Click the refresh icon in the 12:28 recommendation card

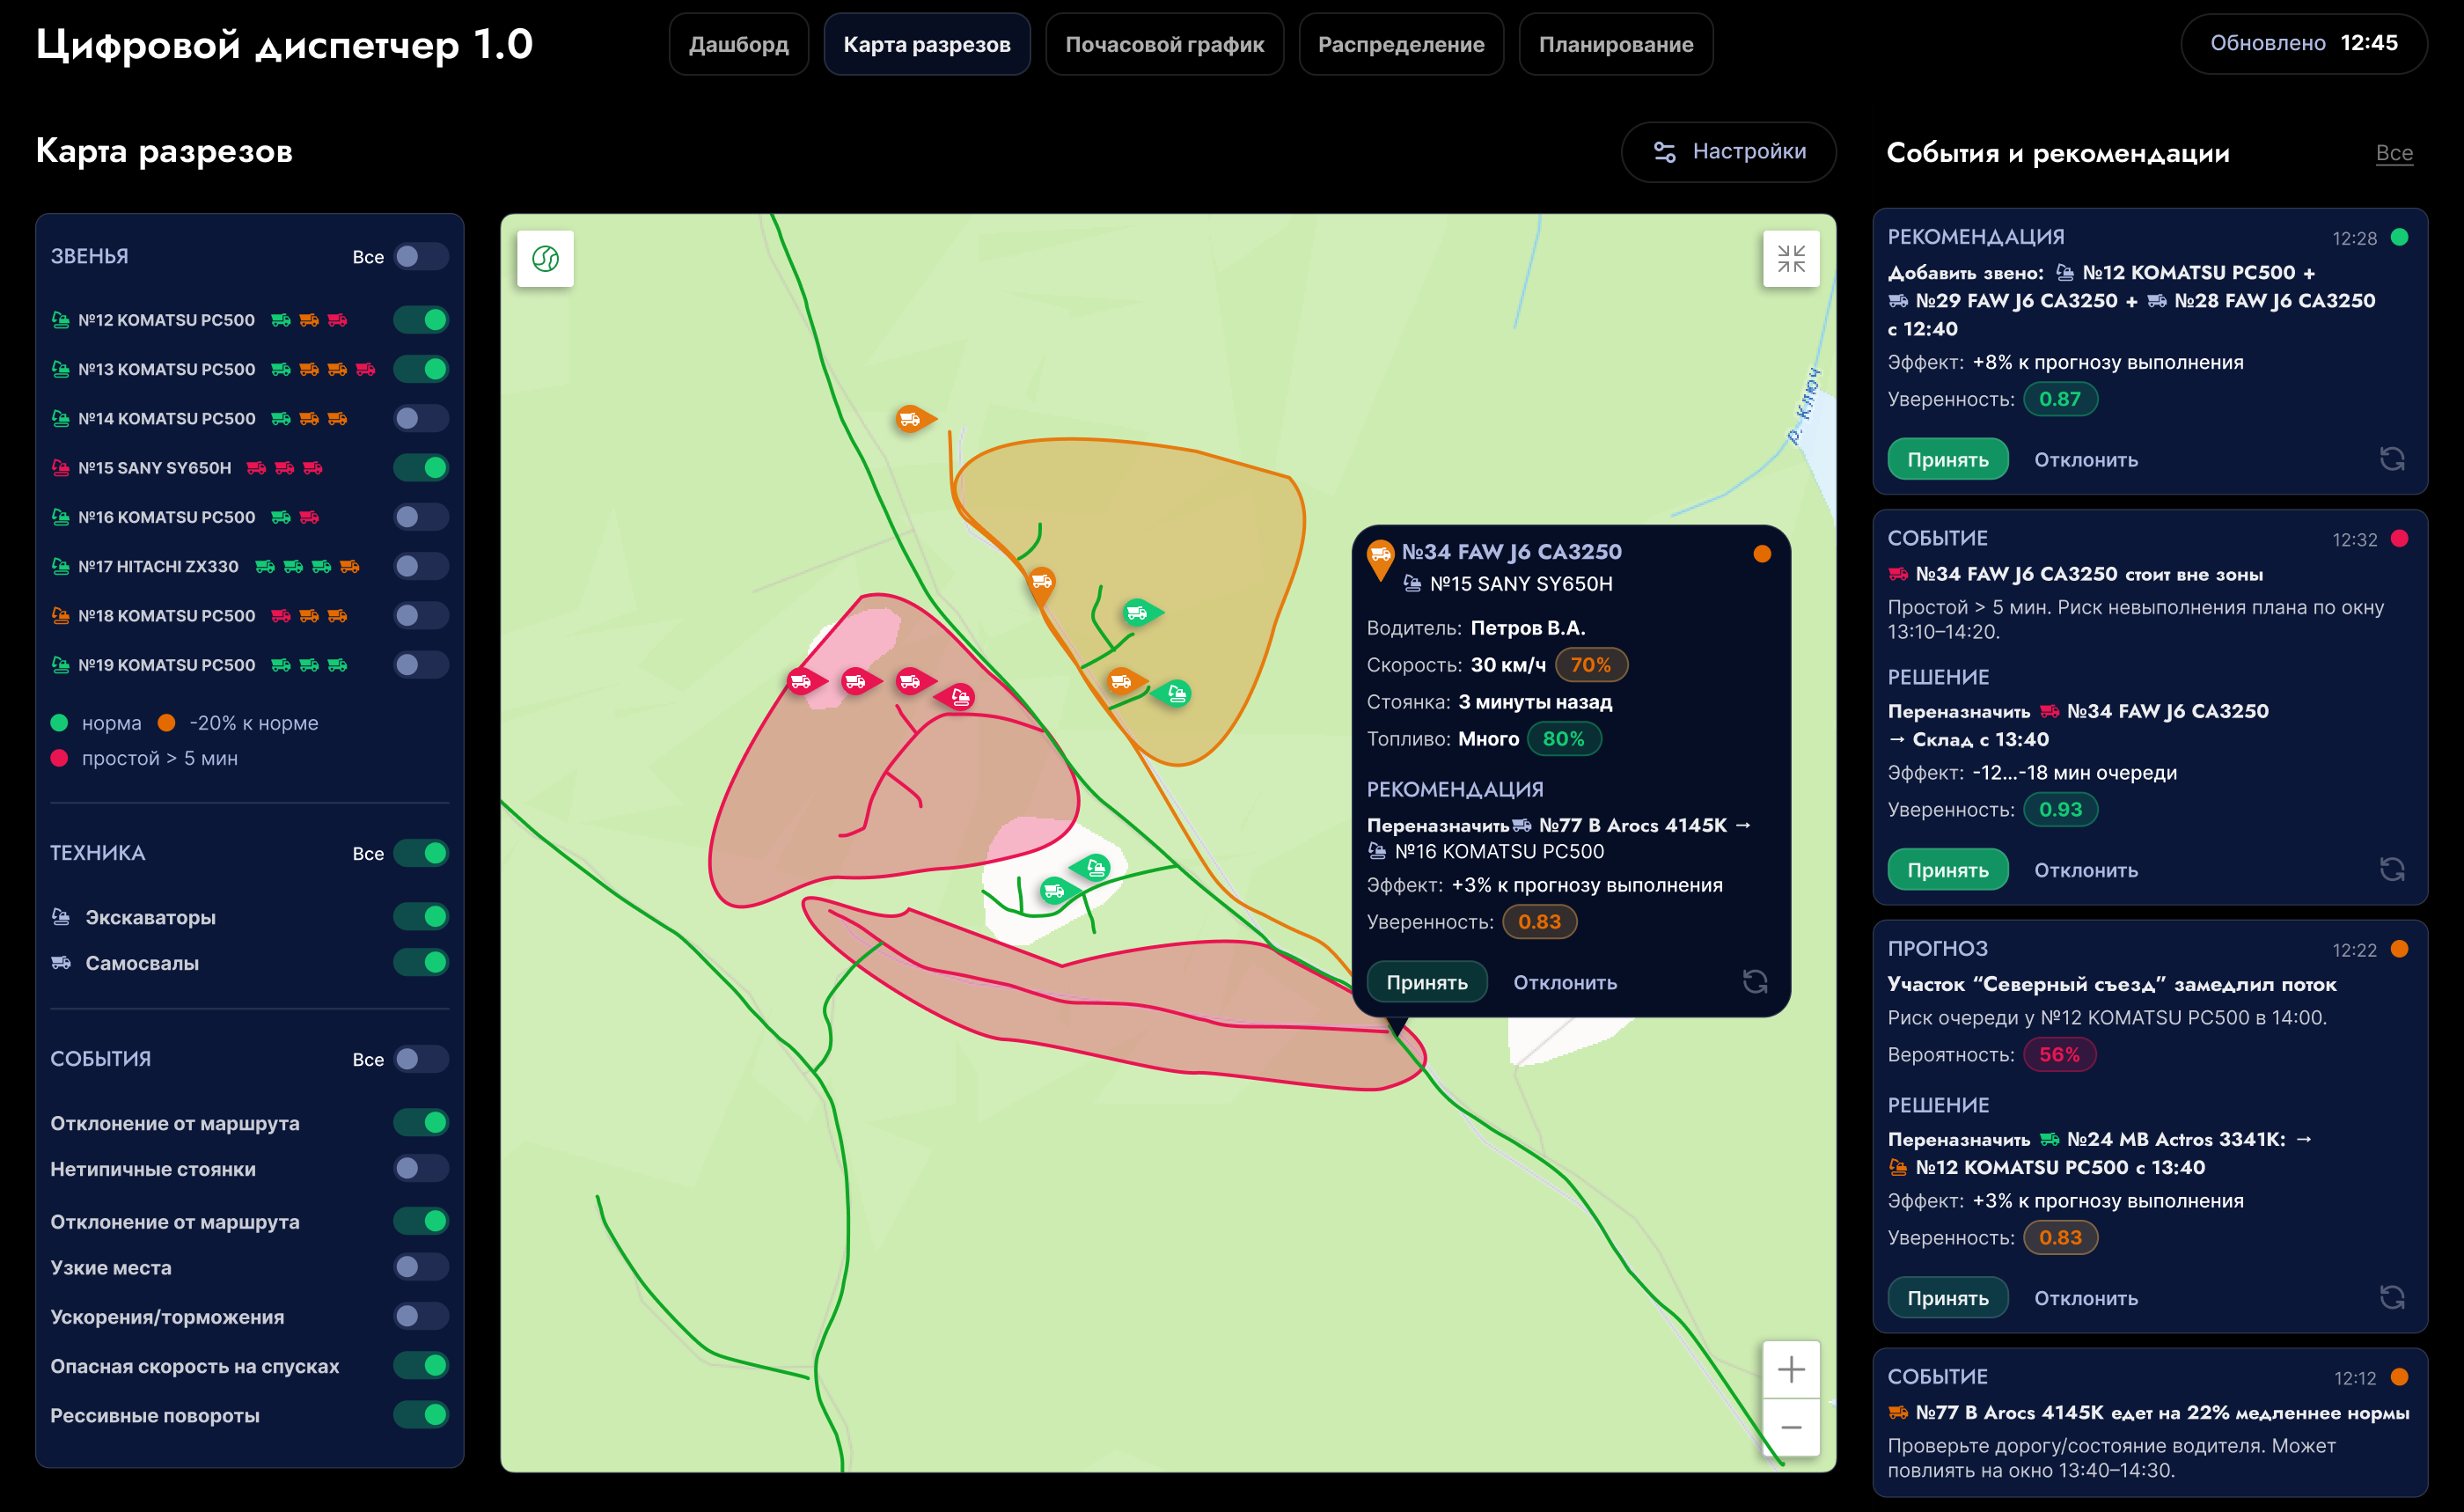[2392, 459]
